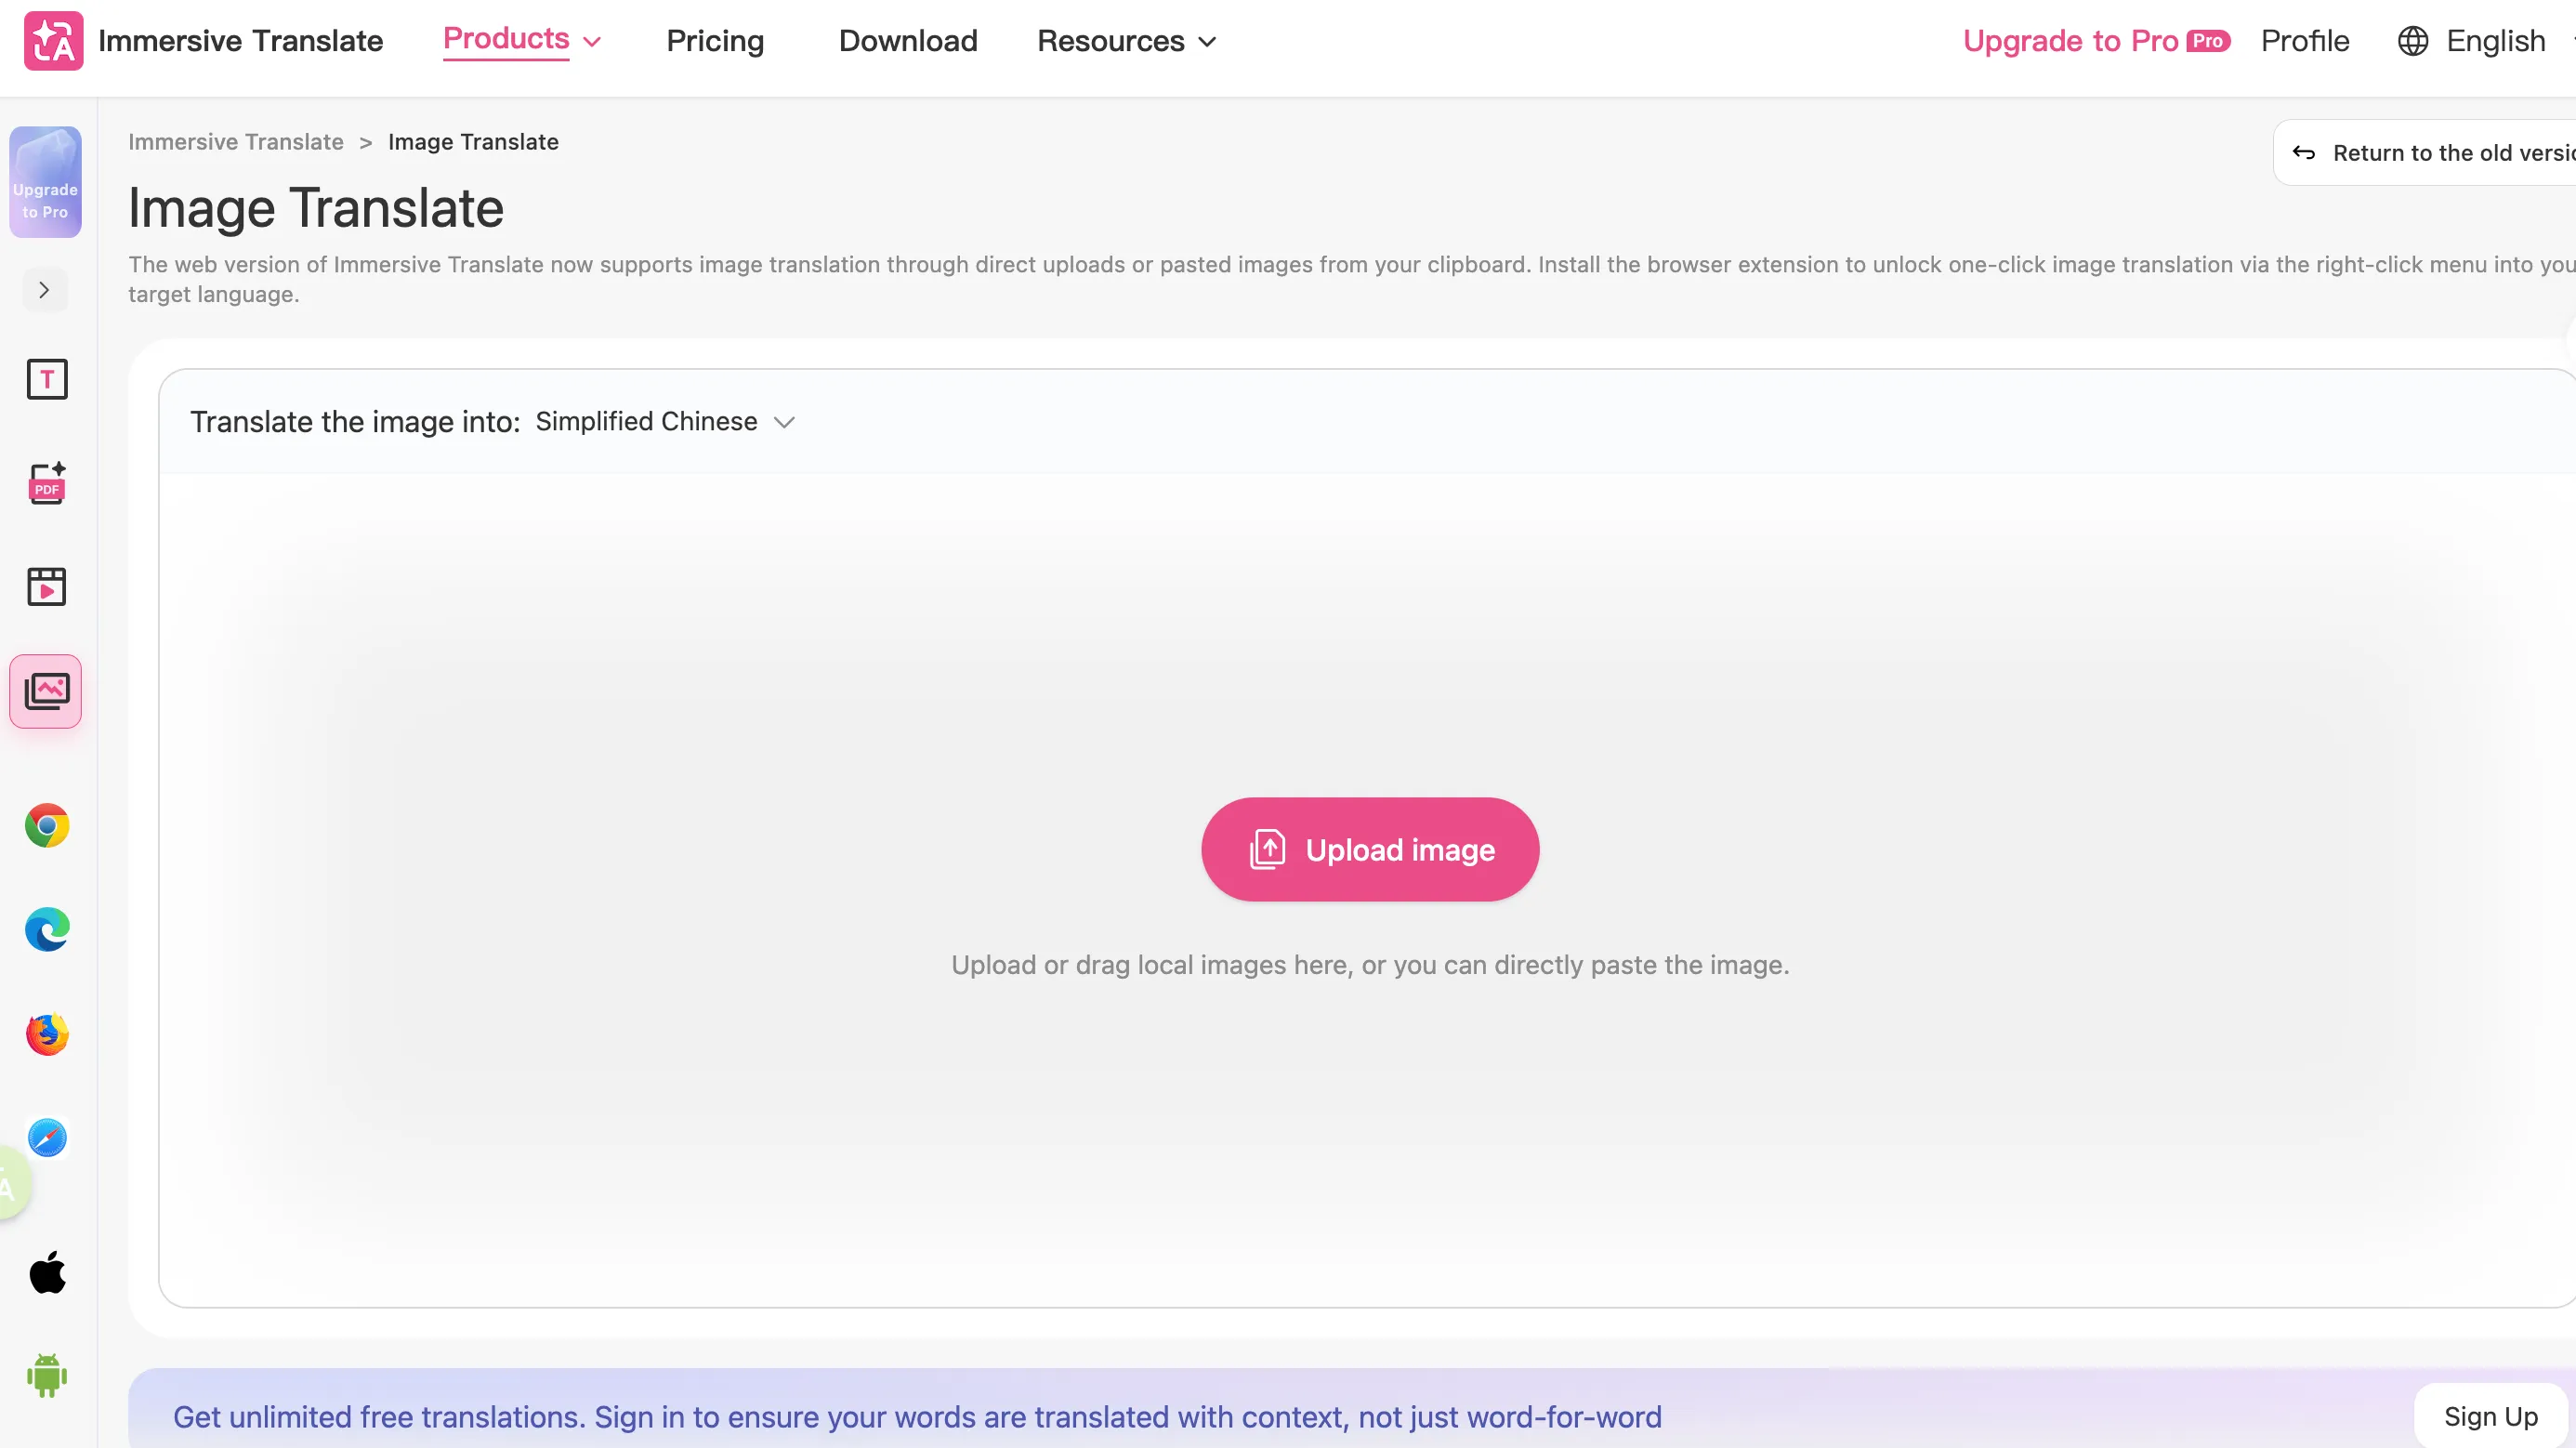Click the Chrome browser icon

46,826
